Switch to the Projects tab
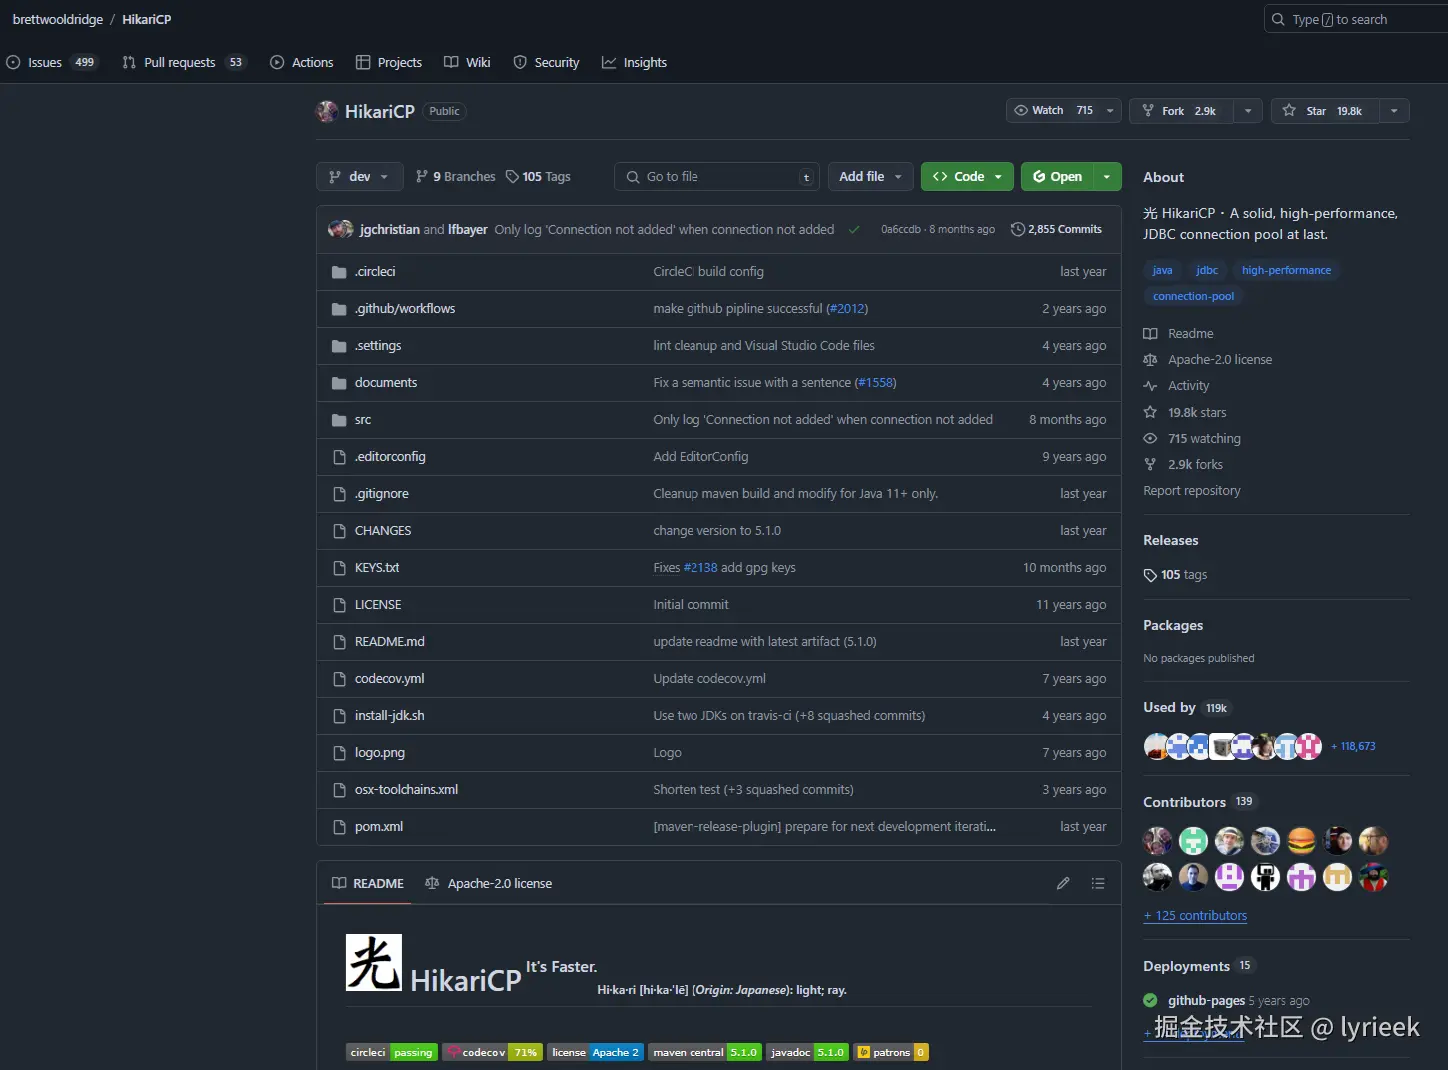This screenshot has height=1070, width=1448. [389, 62]
